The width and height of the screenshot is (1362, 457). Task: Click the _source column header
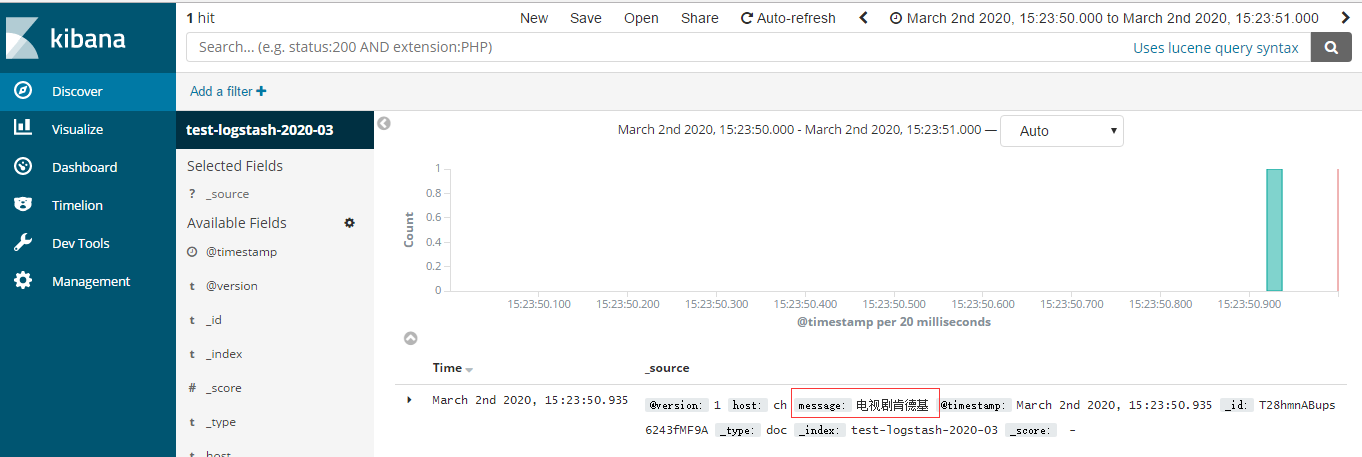coord(668,368)
